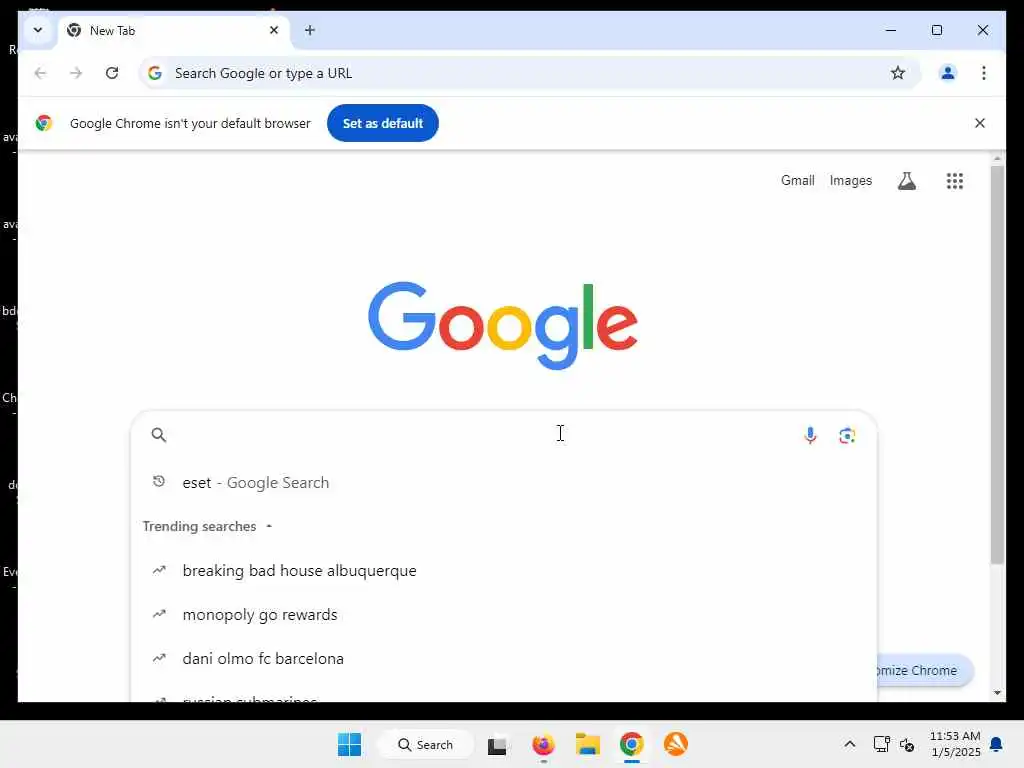
Task: Show hidden system tray icons
Action: point(850,744)
